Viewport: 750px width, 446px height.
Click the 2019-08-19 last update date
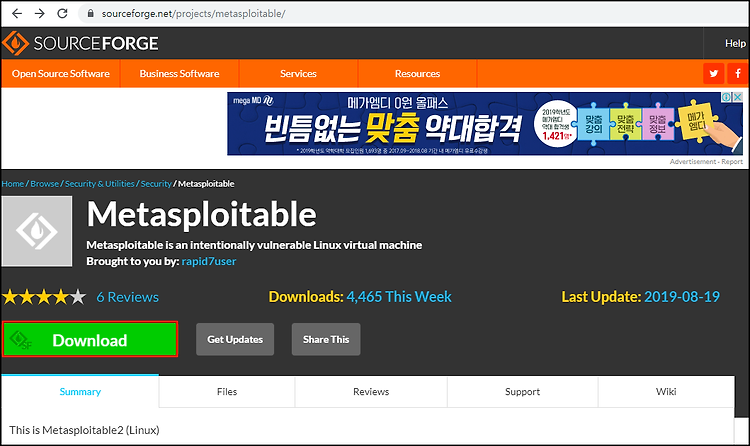tap(682, 297)
